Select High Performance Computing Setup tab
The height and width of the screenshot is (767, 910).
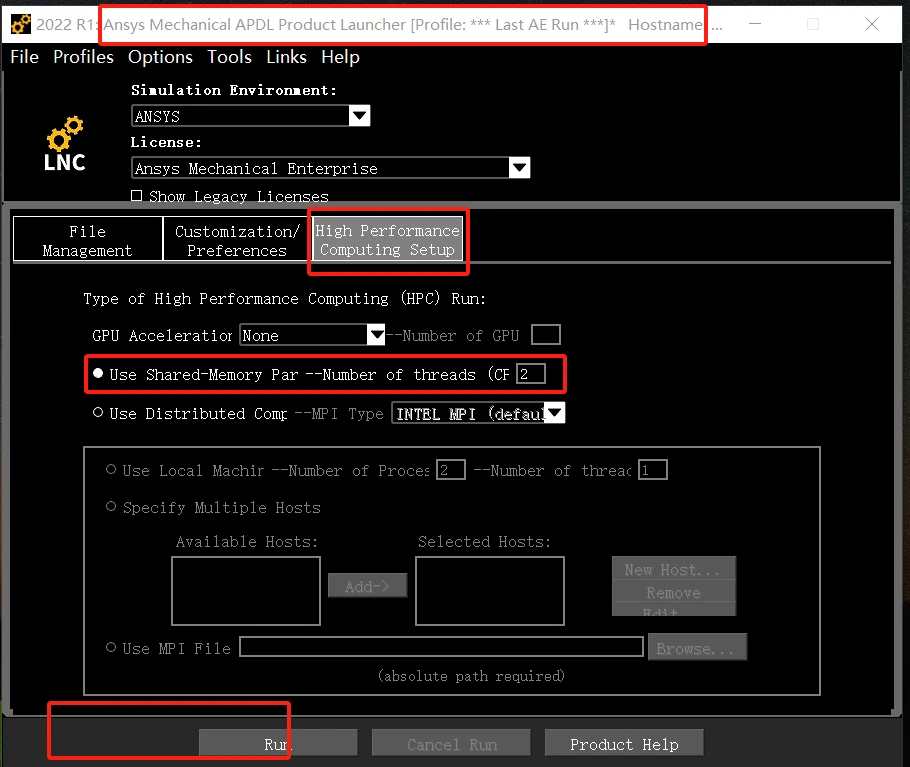coord(388,240)
